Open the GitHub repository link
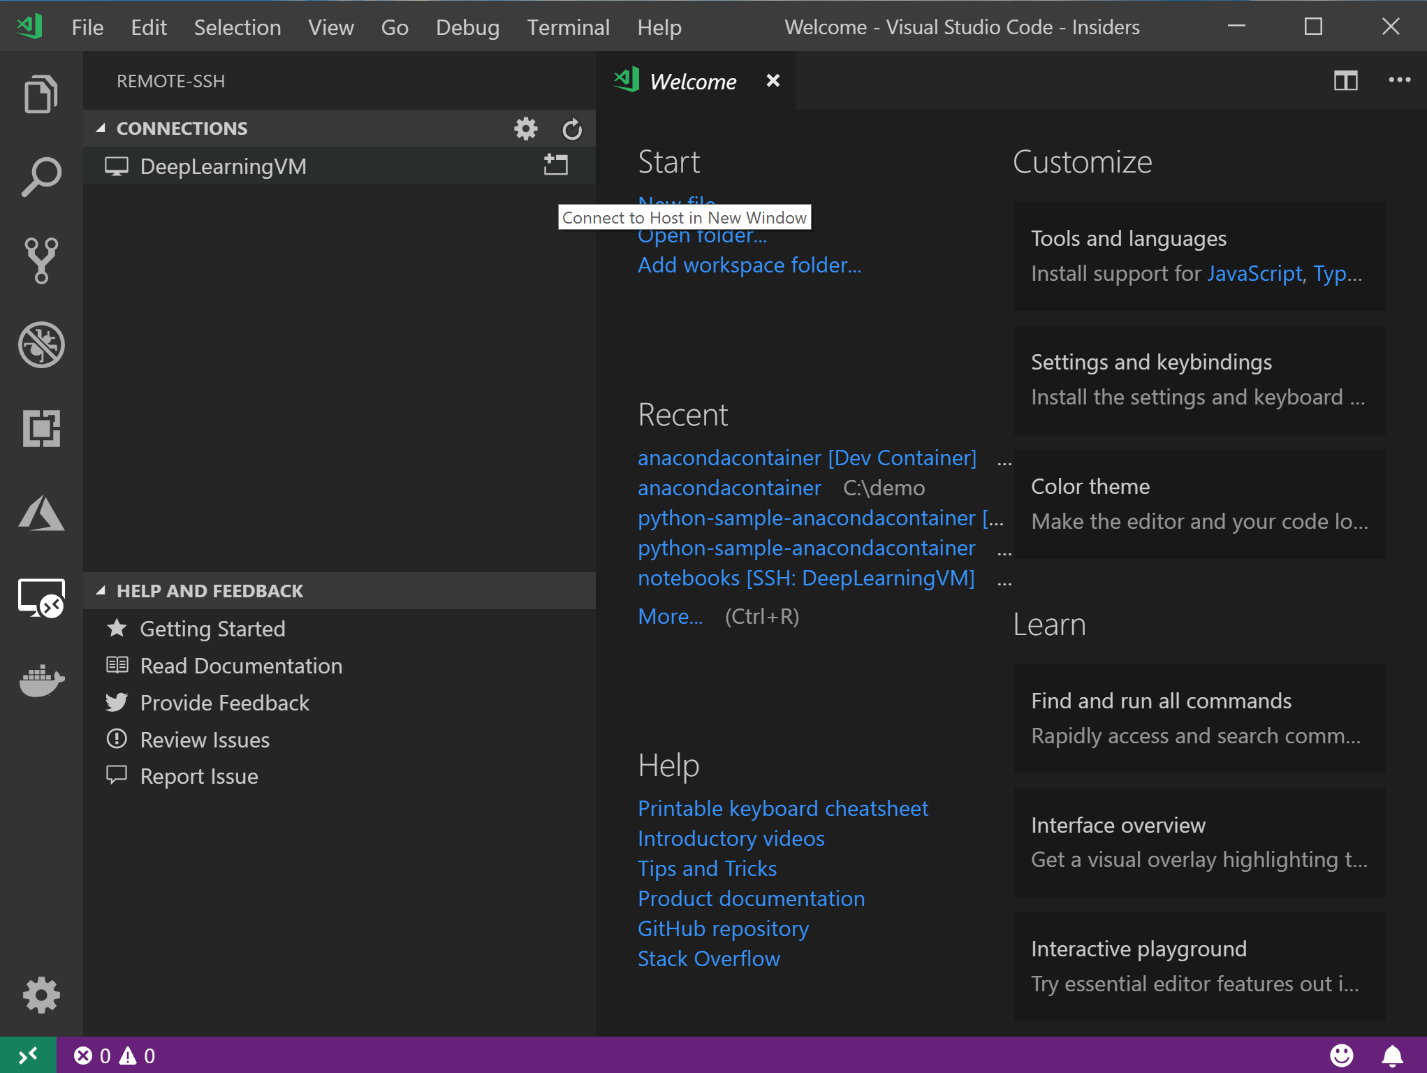 723,929
